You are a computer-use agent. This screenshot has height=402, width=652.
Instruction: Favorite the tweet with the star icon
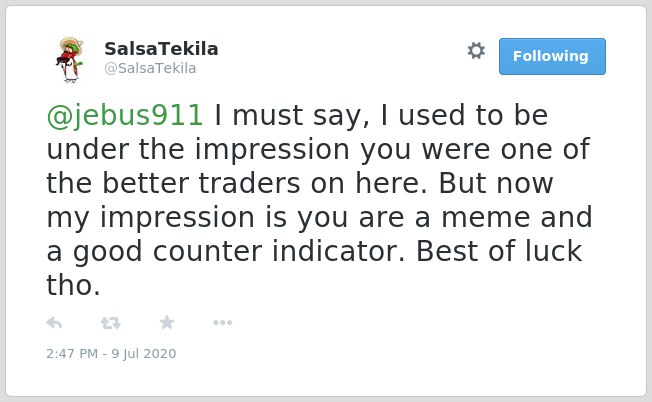point(167,322)
